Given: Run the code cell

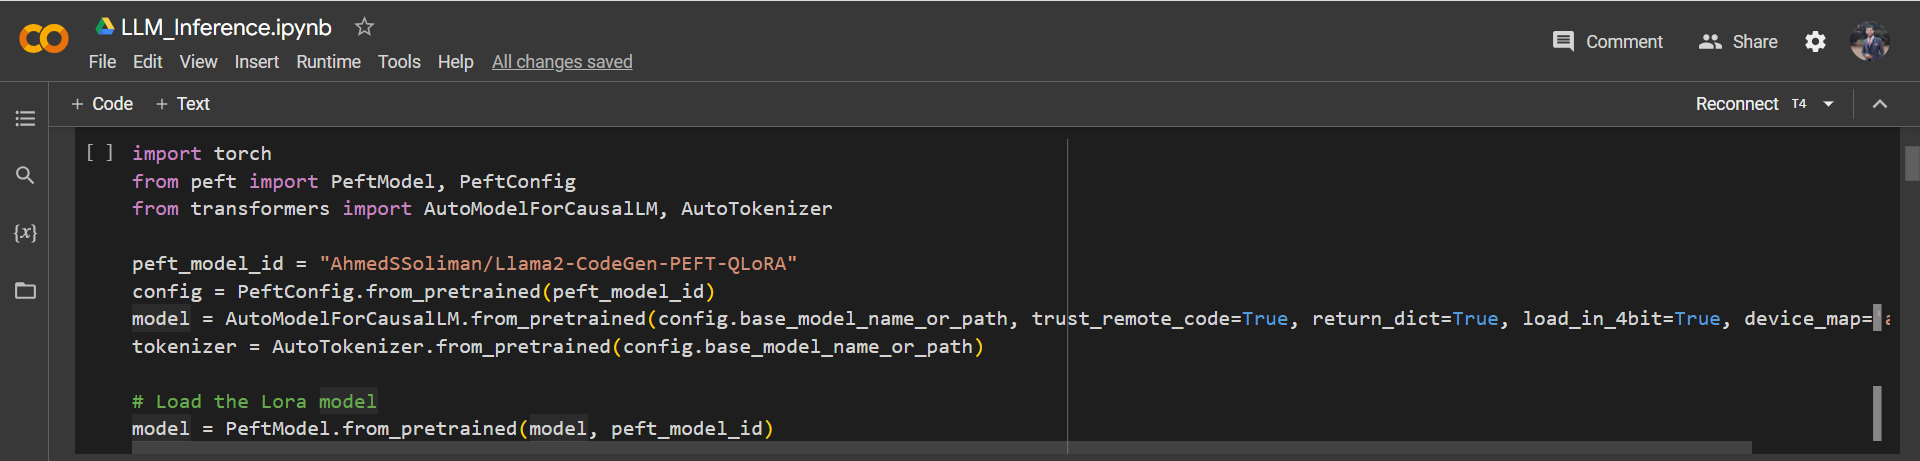Looking at the screenshot, I should tap(99, 153).
